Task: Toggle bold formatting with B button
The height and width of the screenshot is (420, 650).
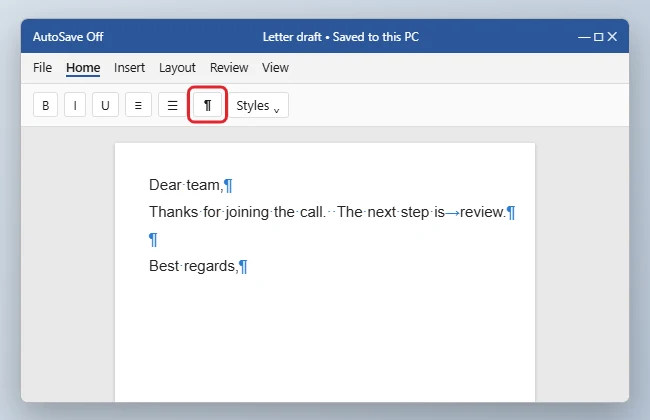Action: pos(46,105)
